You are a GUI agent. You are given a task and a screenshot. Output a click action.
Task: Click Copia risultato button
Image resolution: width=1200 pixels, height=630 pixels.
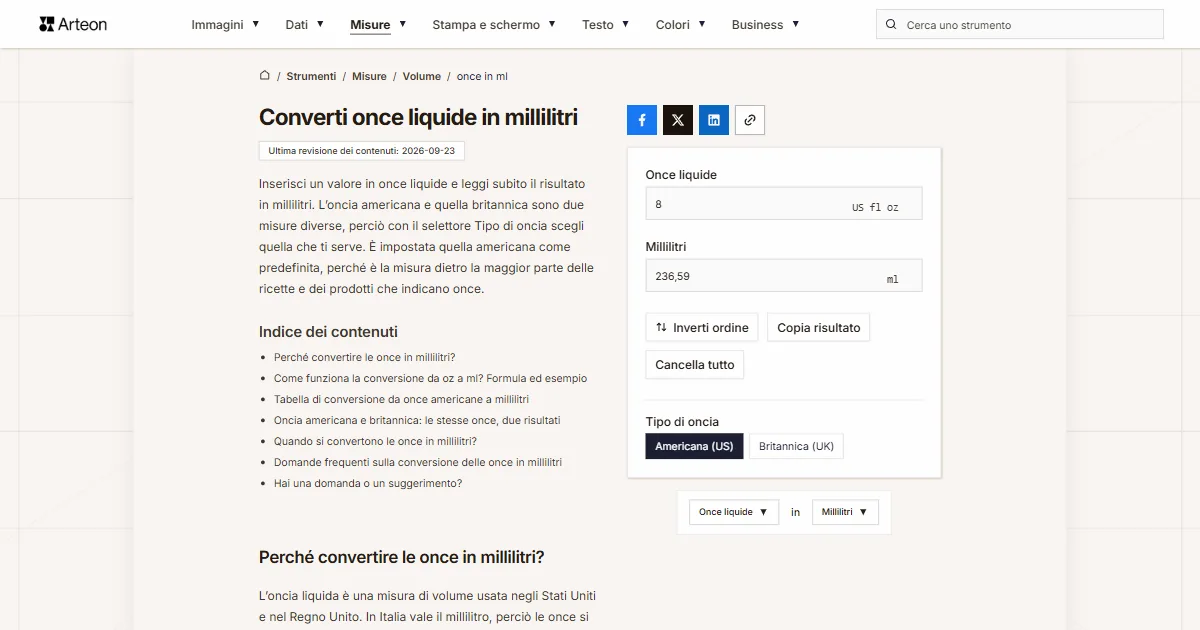coord(819,328)
